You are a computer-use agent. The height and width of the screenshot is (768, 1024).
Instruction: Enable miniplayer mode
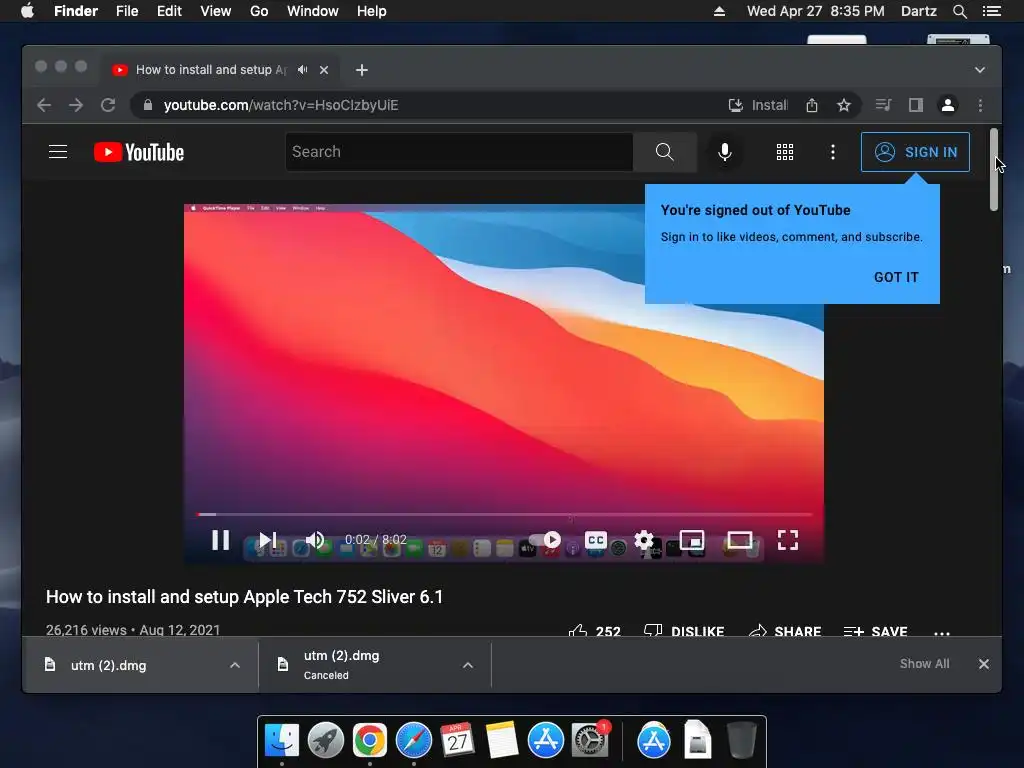pyautogui.click(x=692, y=540)
